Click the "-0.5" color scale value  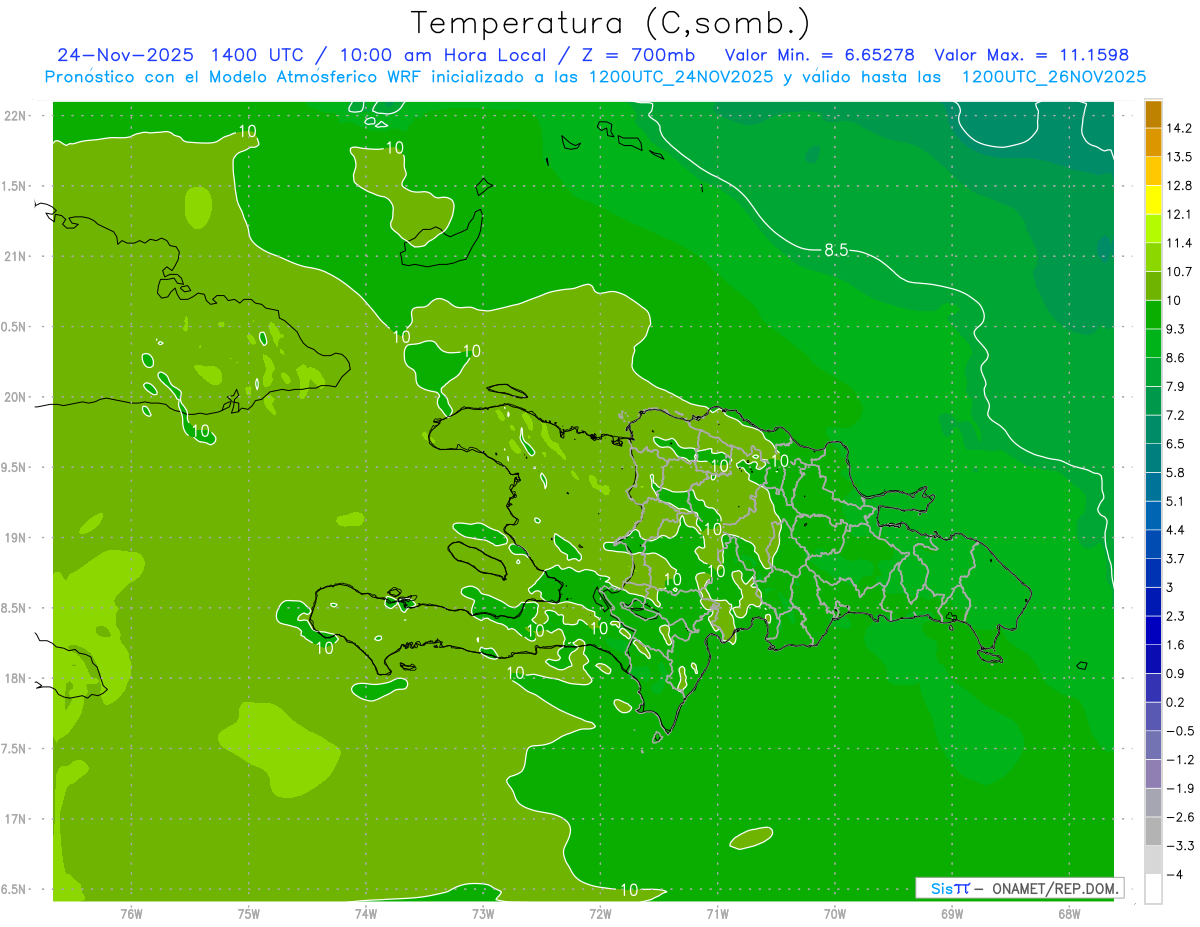pos(1179,731)
